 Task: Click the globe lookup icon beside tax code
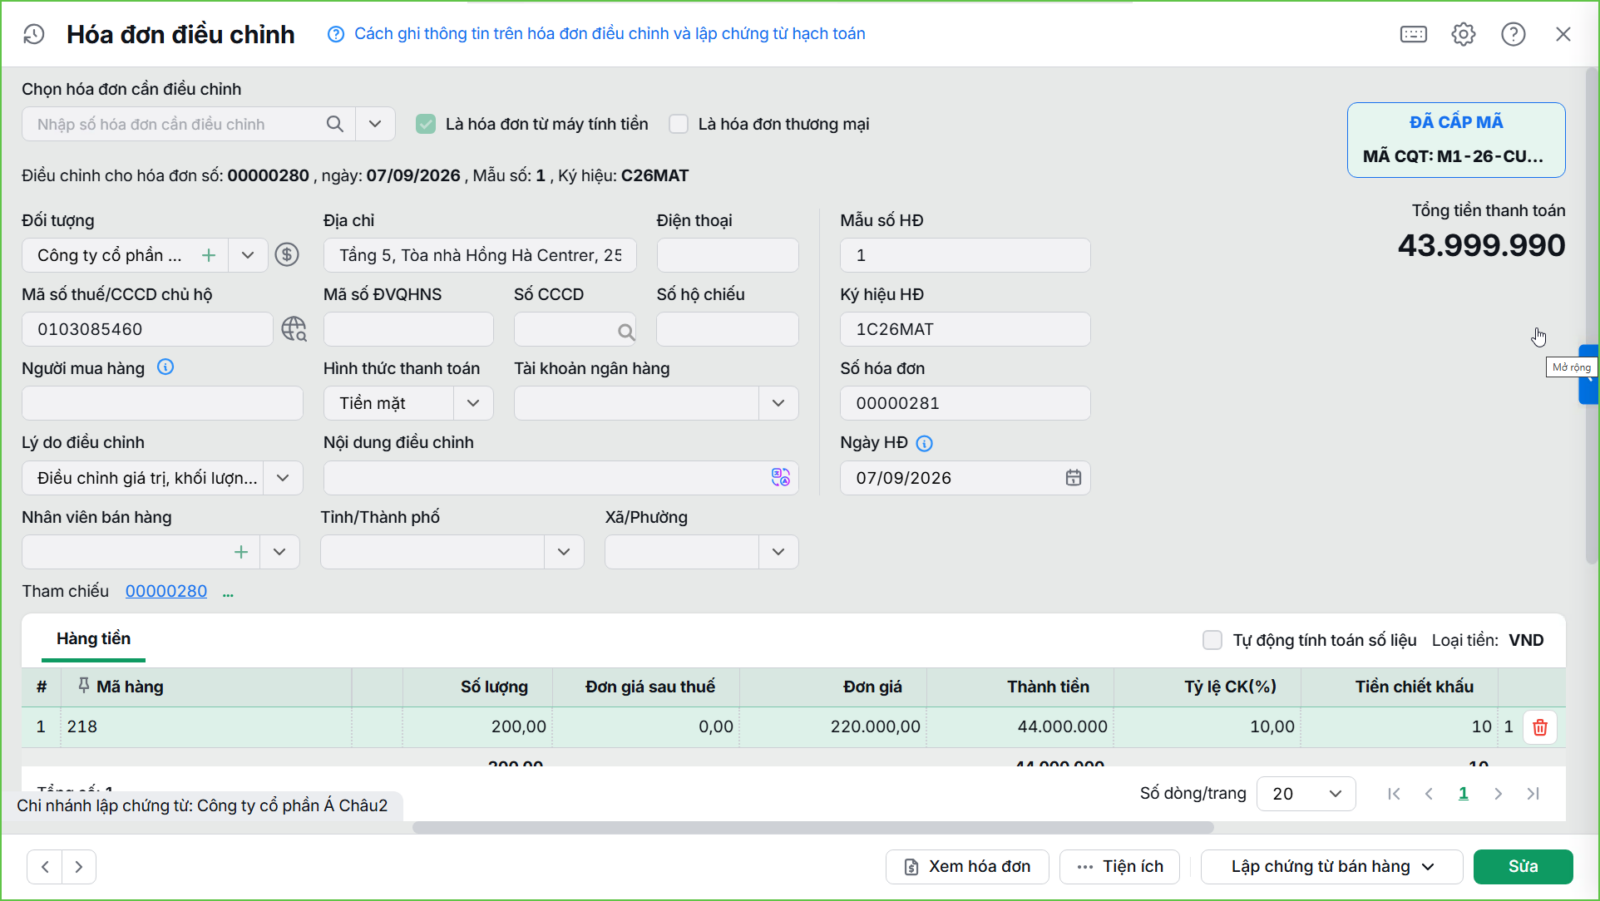coord(294,329)
